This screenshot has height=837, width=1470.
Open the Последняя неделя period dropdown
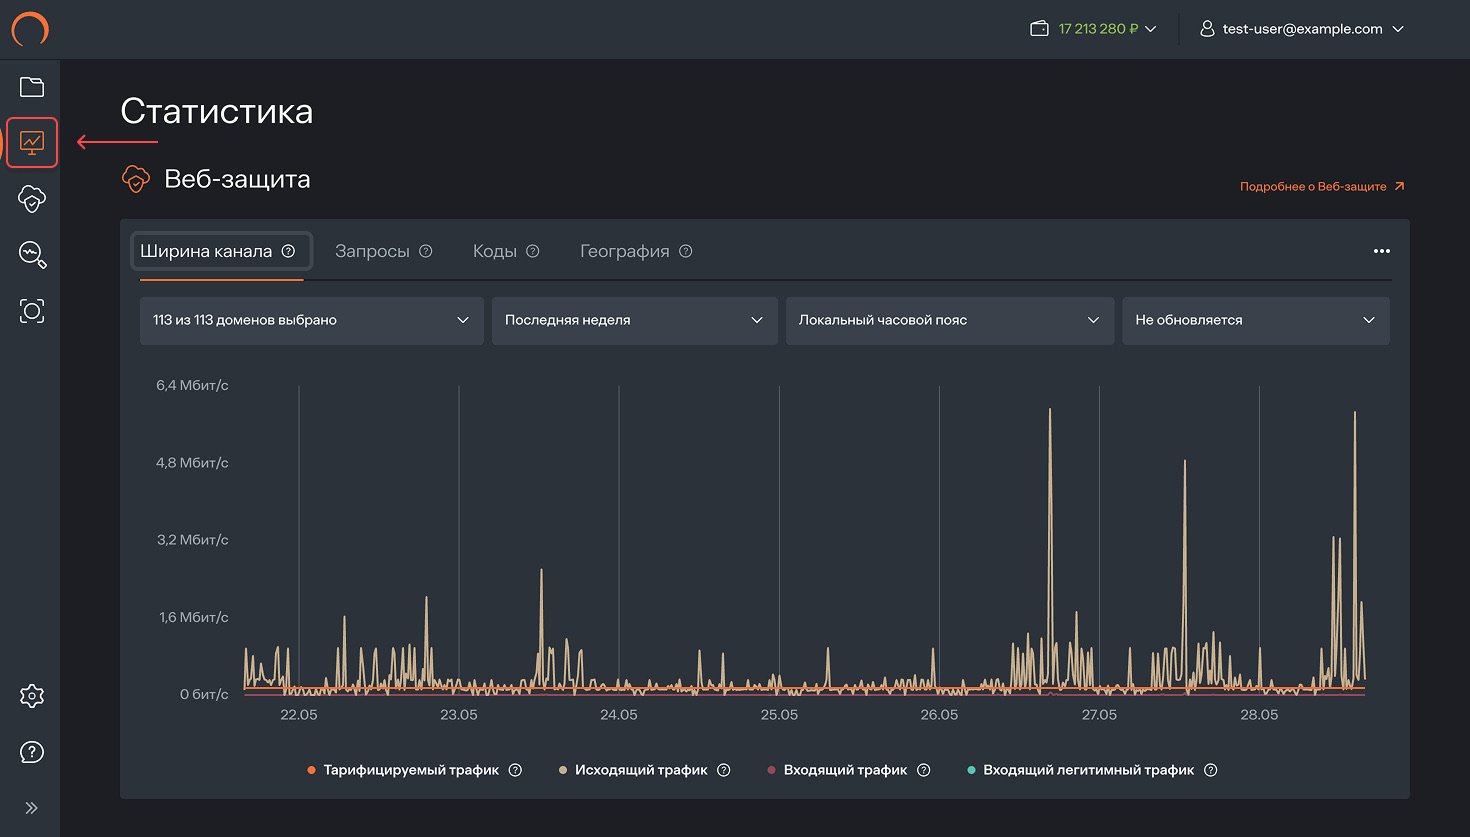click(634, 320)
